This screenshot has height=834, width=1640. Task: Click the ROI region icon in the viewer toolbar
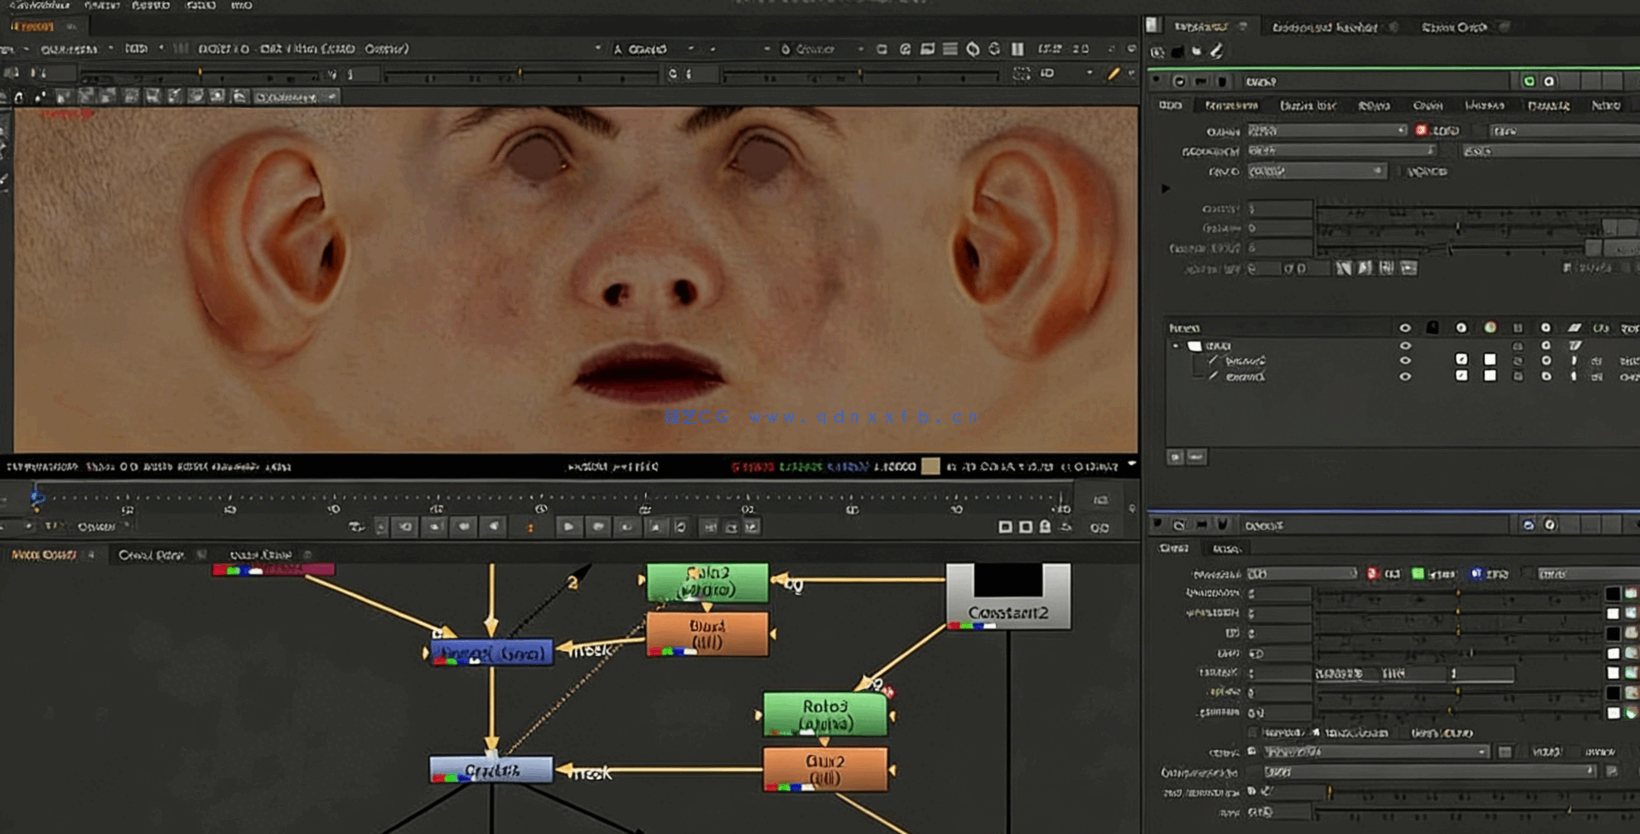click(1021, 74)
